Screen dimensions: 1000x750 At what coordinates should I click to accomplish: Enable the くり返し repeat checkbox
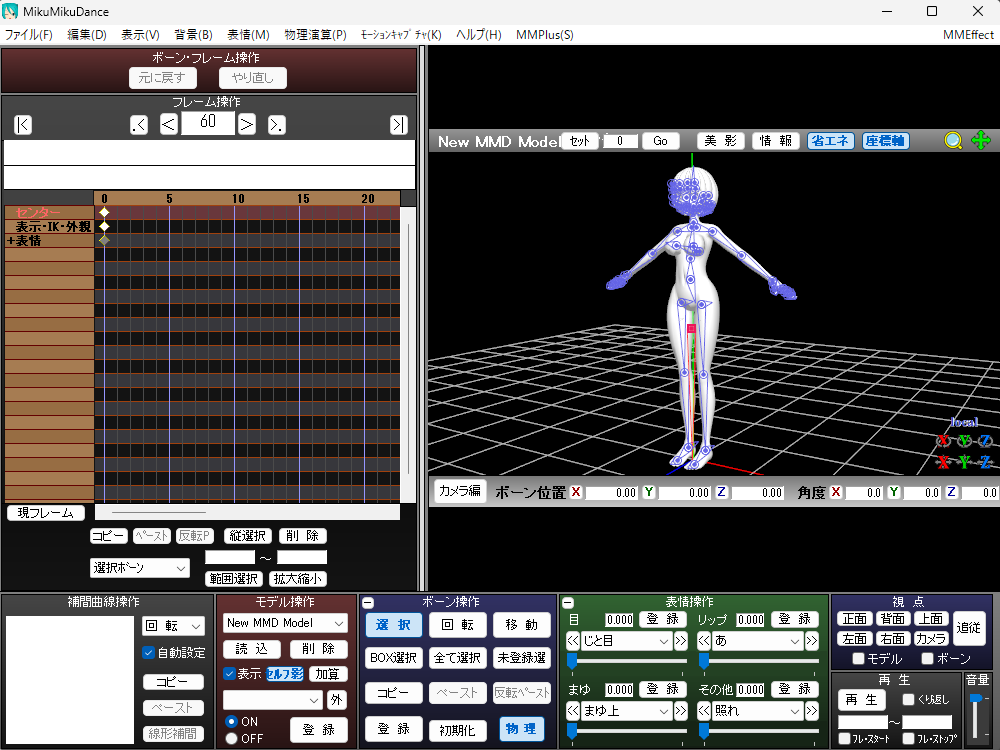click(909, 700)
